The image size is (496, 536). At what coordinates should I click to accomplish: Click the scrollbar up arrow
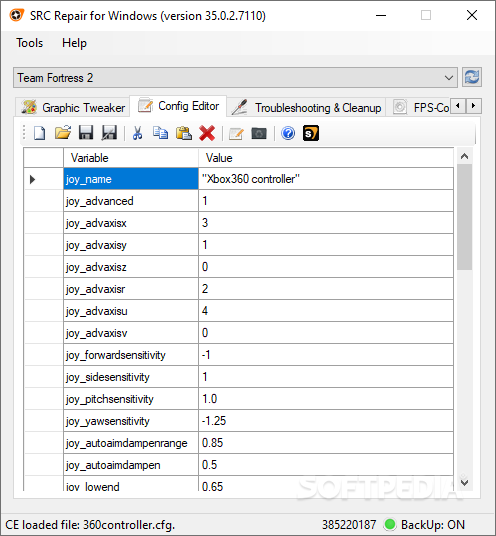[x=464, y=157]
